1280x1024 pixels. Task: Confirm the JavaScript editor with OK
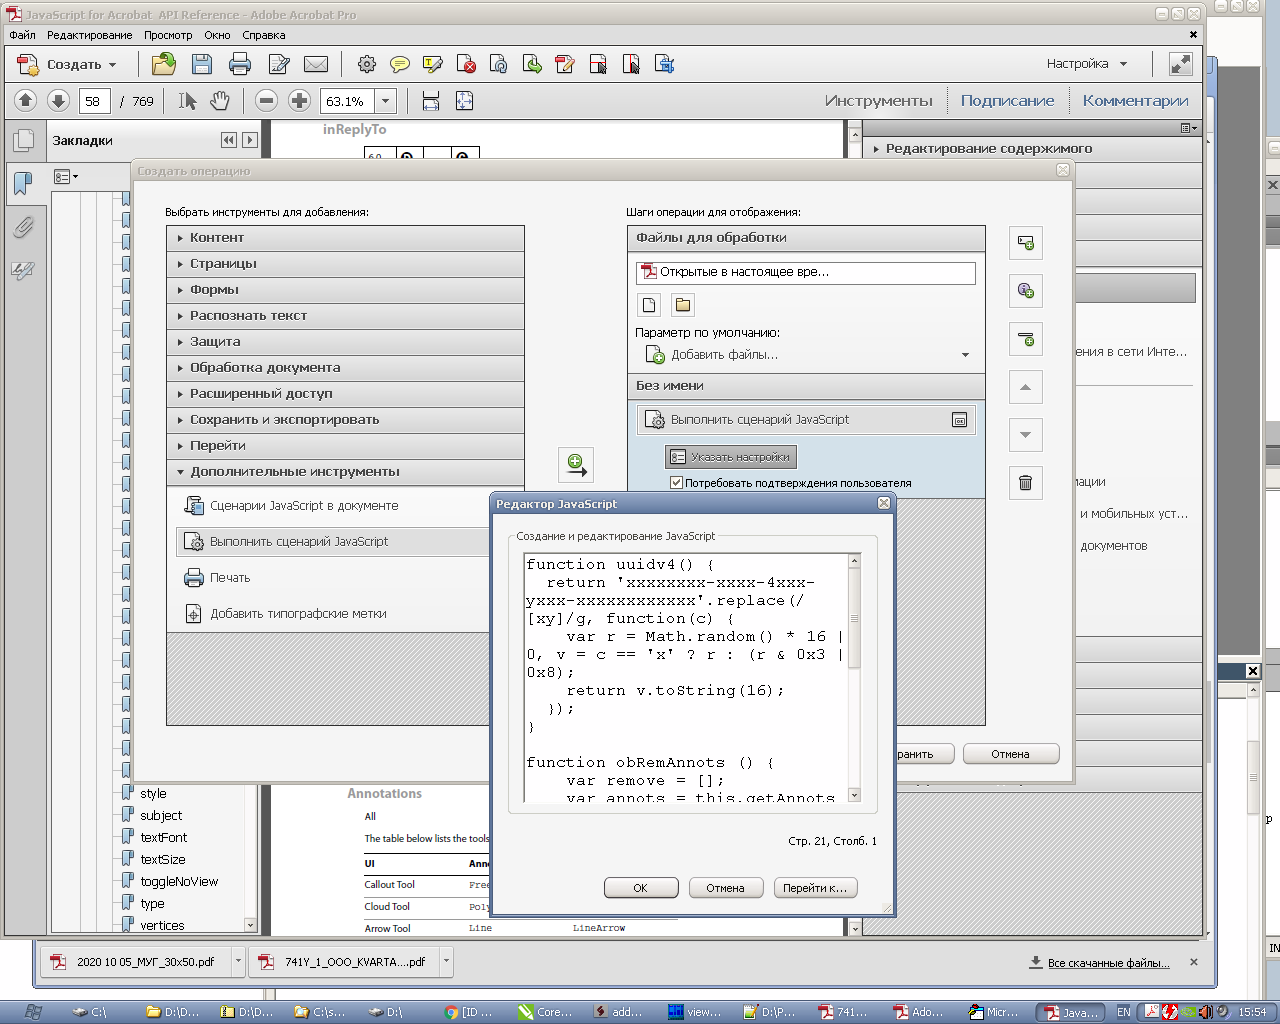pos(641,888)
